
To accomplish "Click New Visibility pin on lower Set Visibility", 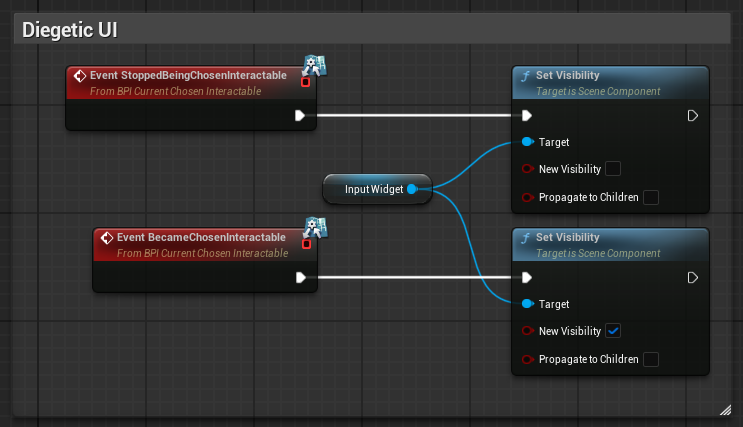I will tap(527, 331).
